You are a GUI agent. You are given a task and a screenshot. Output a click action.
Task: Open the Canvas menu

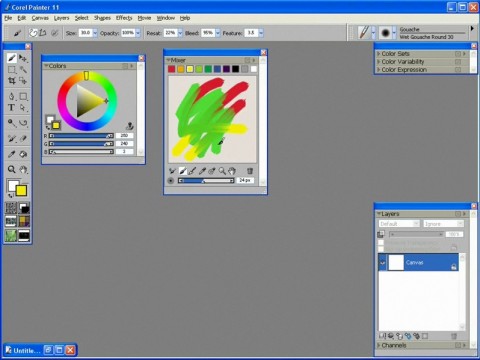coord(40,18)
